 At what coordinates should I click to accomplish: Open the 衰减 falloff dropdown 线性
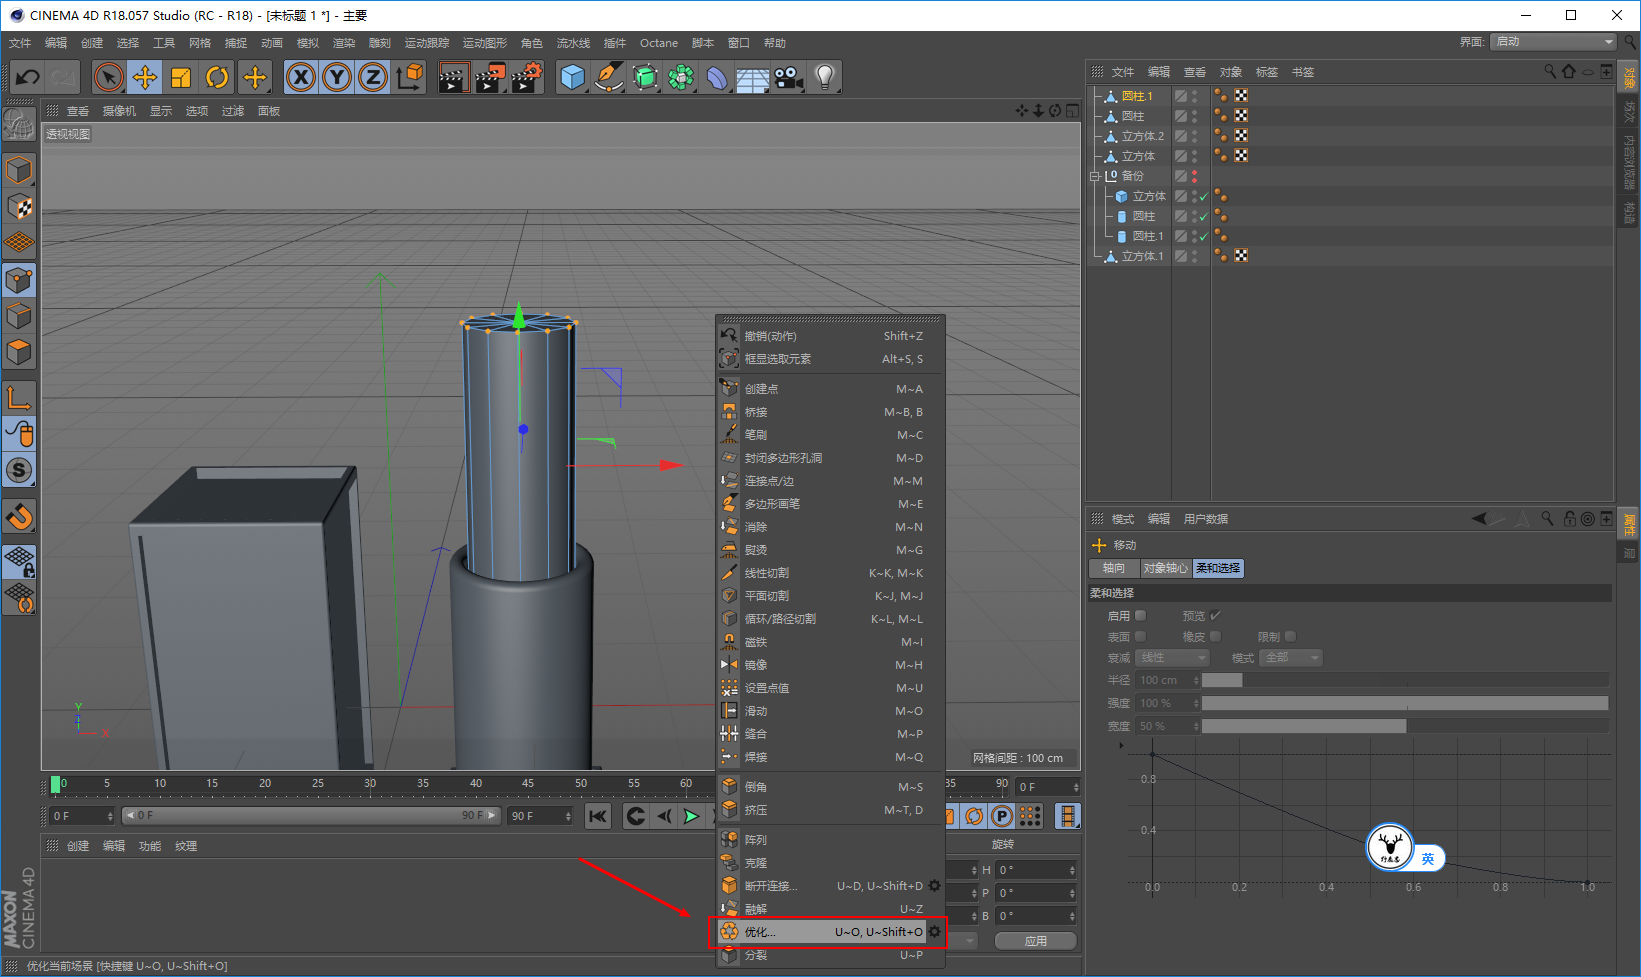(x=1173, y=657)
